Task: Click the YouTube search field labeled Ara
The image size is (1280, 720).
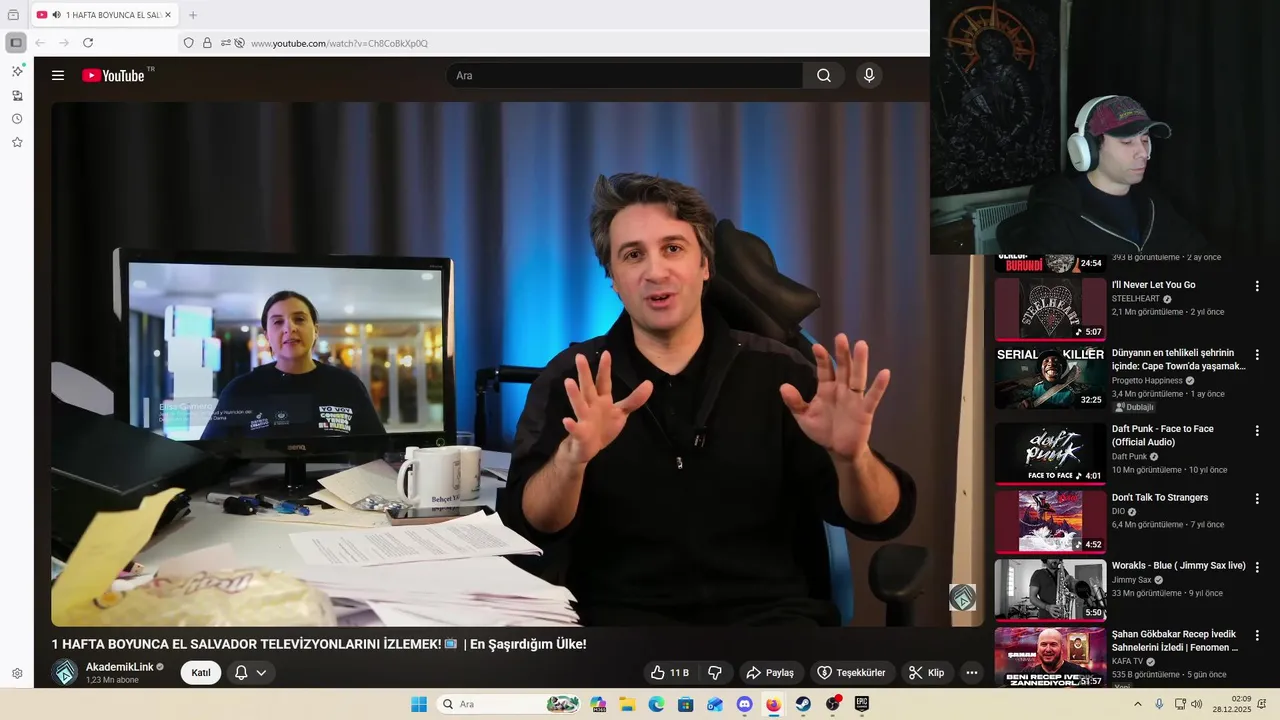Action: tap(625, 75)
